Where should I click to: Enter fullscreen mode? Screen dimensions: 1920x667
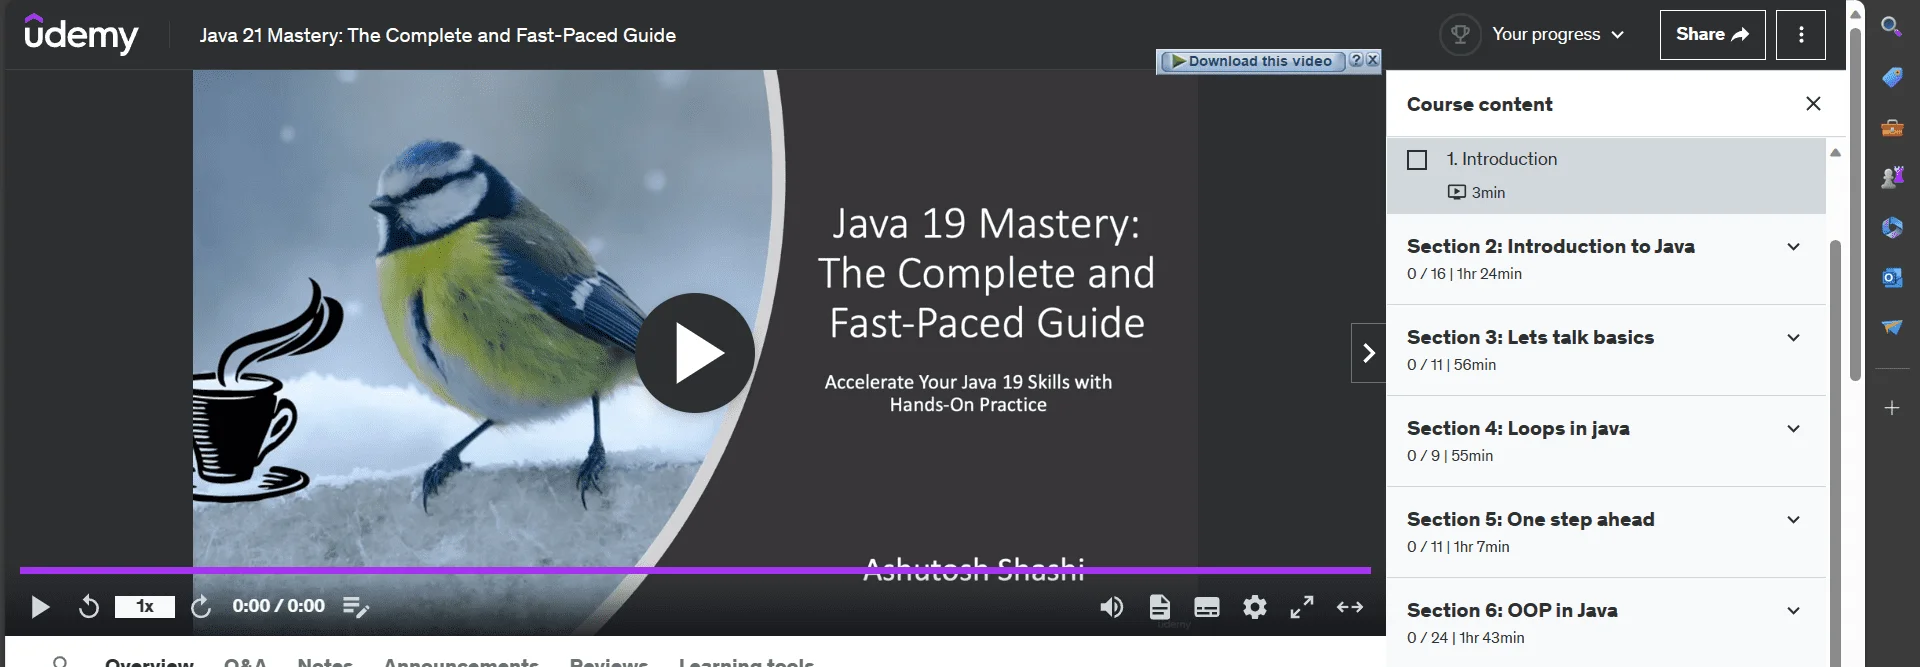pos(1302,607)
